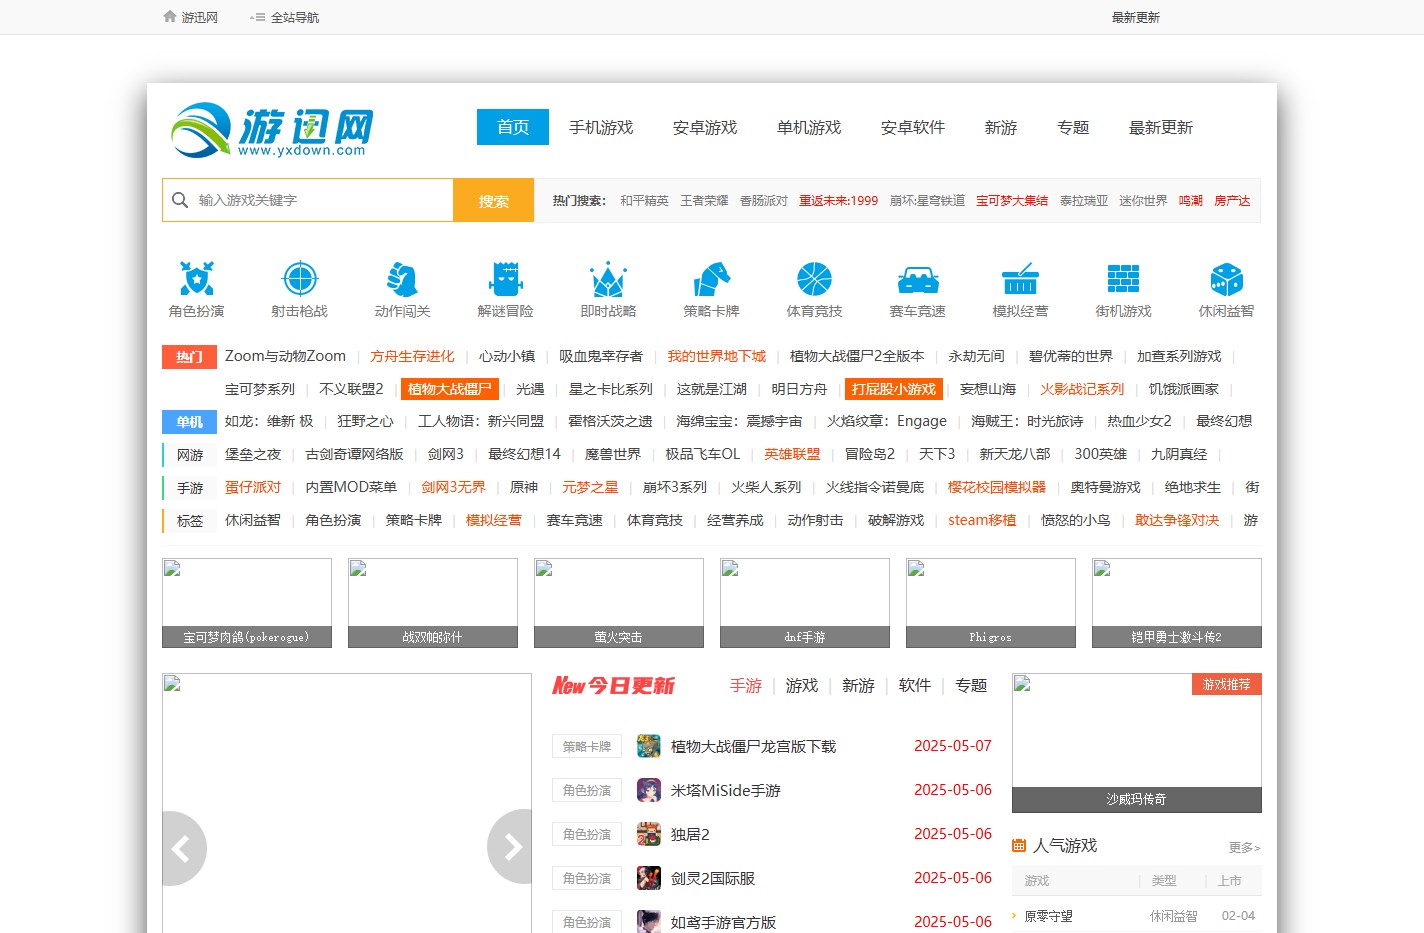Open the 植物大战僵尸龙宫版下载 title link

coord(753,746)
